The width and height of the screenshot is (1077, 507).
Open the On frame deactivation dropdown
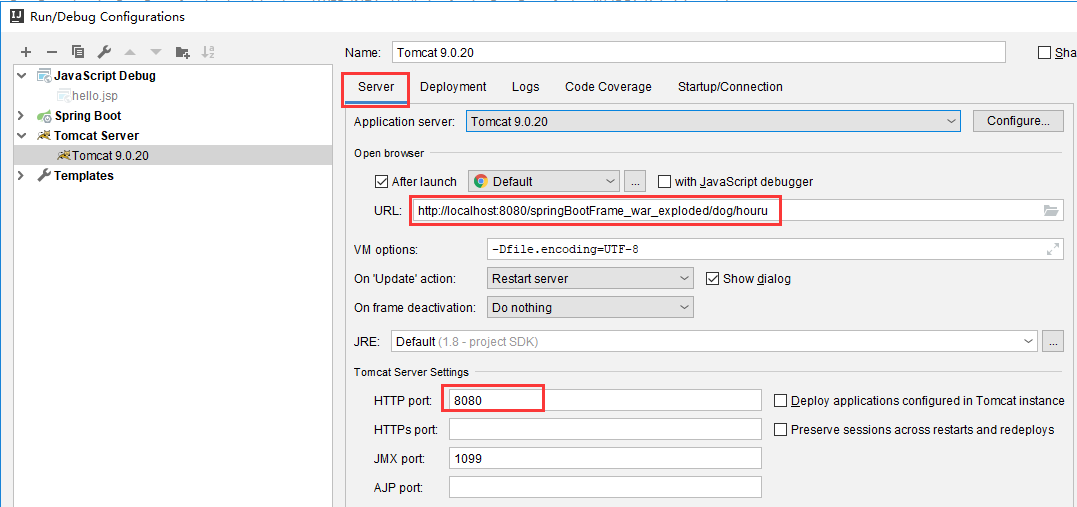point(590,307)
